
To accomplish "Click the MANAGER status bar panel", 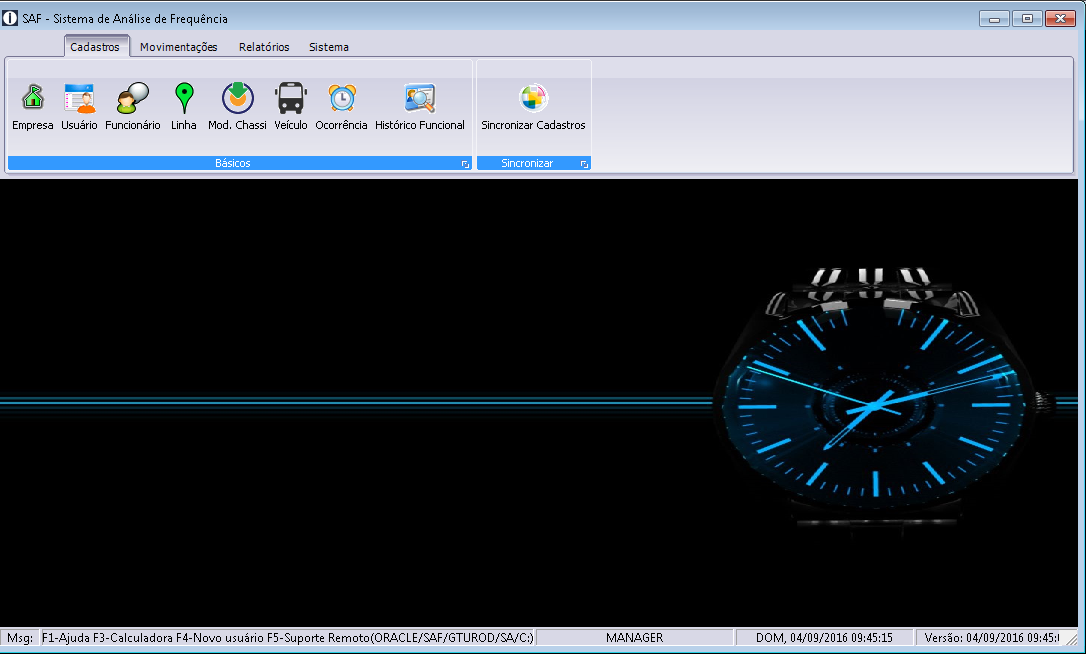I will tap(634, 638).
